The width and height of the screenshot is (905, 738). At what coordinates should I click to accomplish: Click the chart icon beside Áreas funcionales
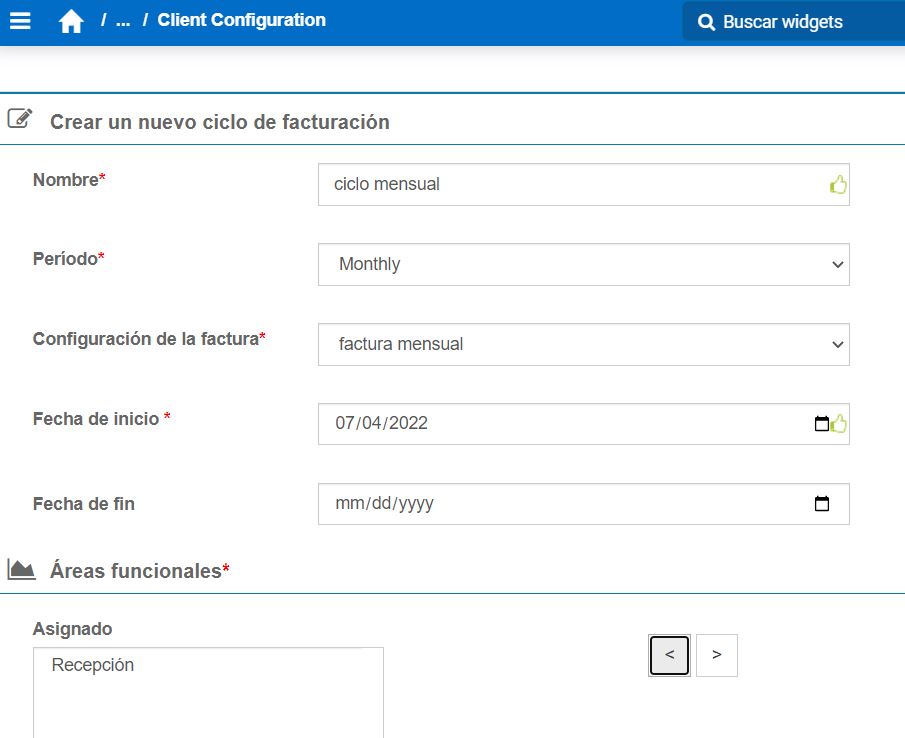[20, 569]
